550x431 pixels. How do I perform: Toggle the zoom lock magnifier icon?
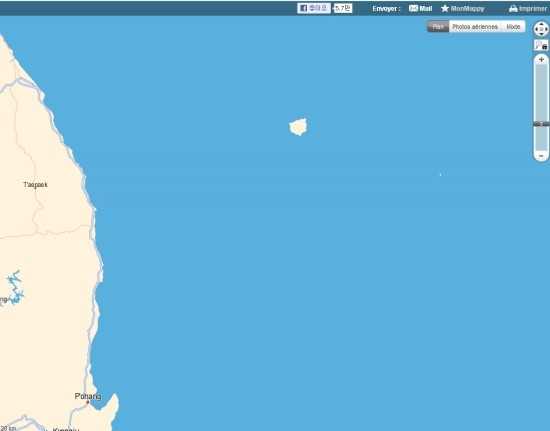(x=541, y=45)
